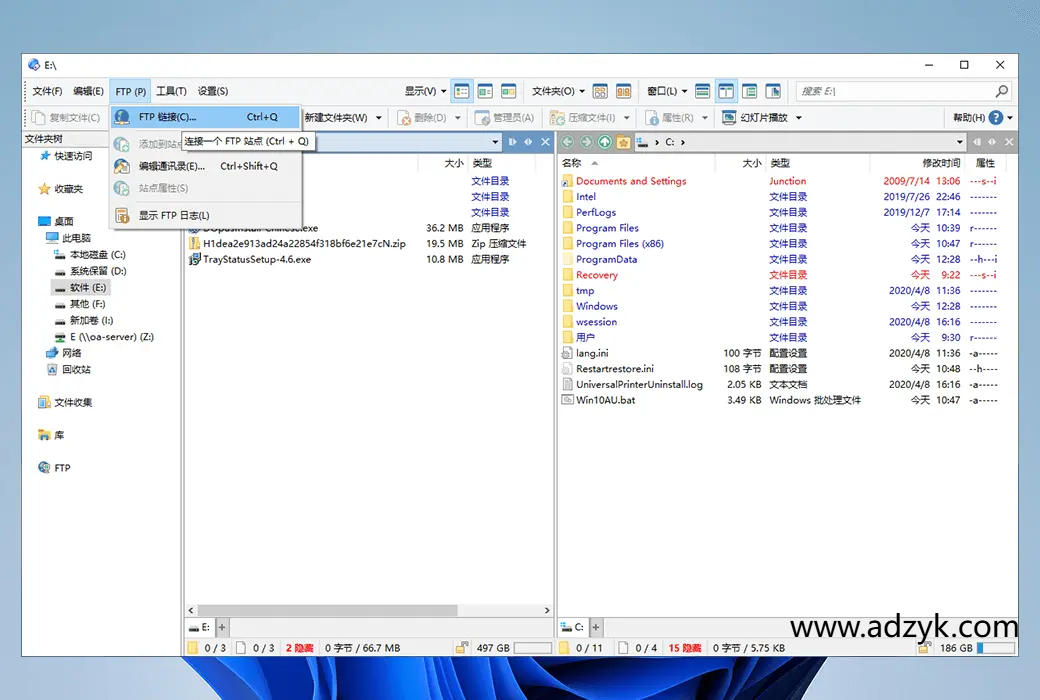Sort right pane by 修改时间 column
The image size is (1040, 700).
[941, 163]
